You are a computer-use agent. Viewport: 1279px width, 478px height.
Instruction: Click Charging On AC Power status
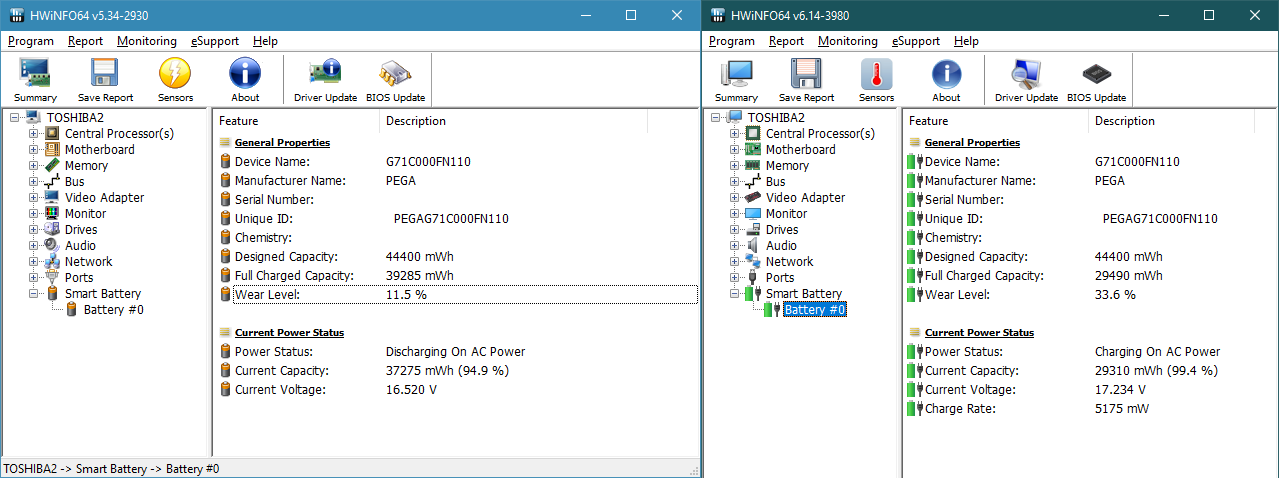(x=1157, y=352)
